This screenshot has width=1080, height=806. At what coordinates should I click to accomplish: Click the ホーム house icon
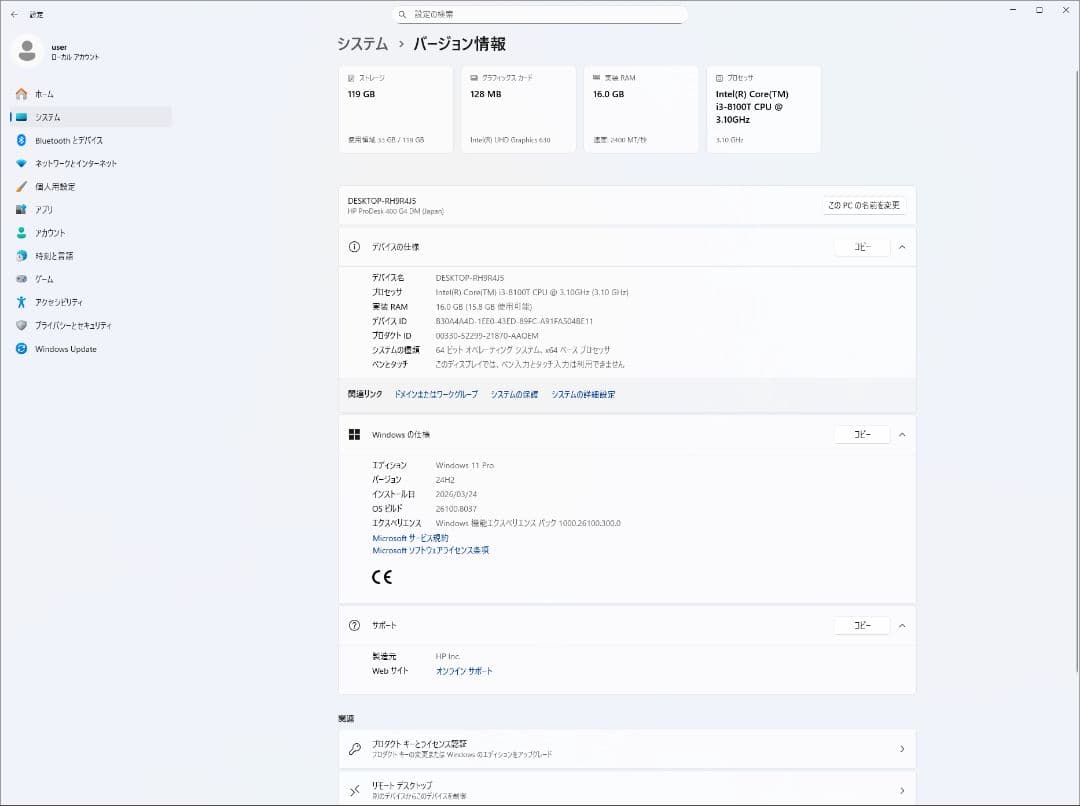click(21, 94)
